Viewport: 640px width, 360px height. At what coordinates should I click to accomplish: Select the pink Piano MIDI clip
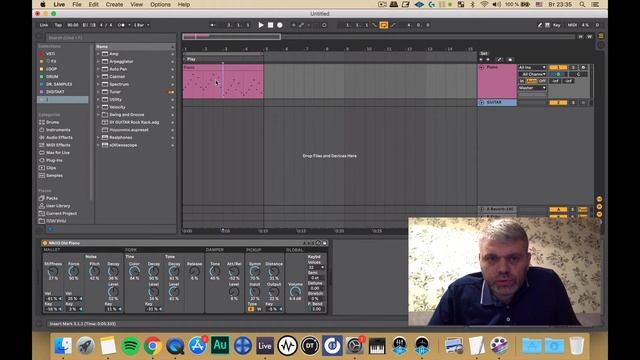coord(223,81)
